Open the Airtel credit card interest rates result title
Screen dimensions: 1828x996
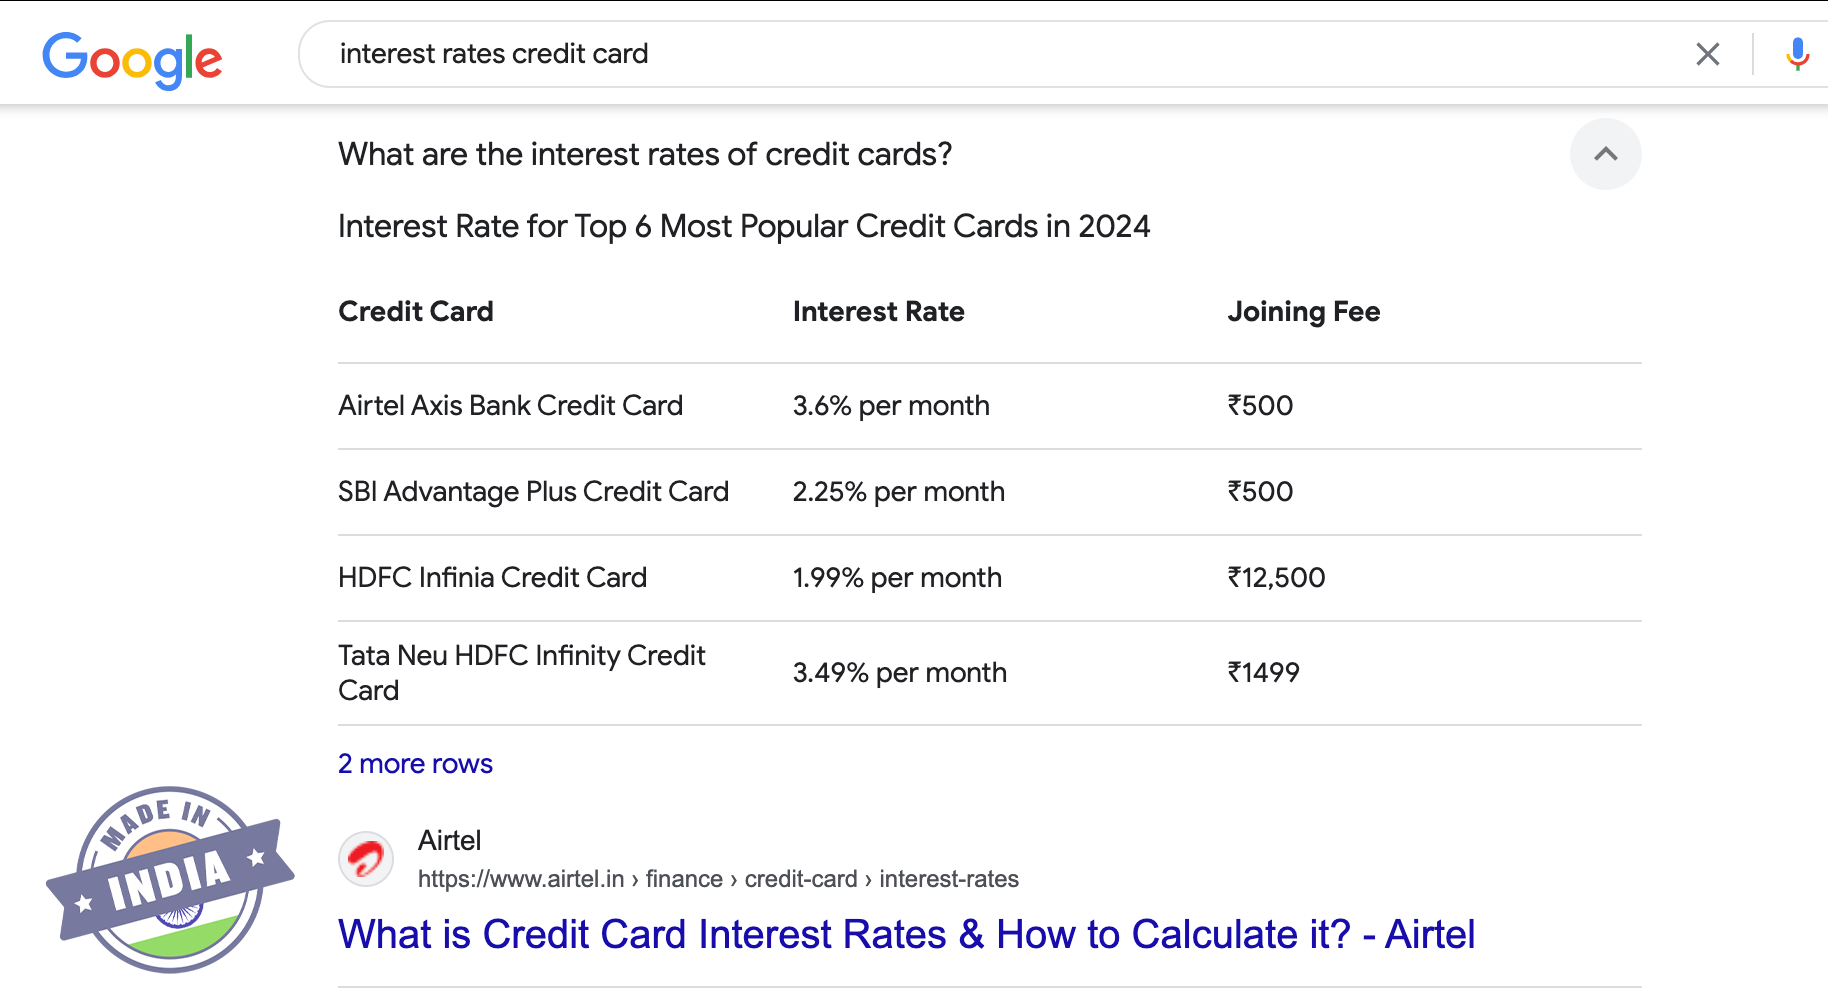click(906, 934)
